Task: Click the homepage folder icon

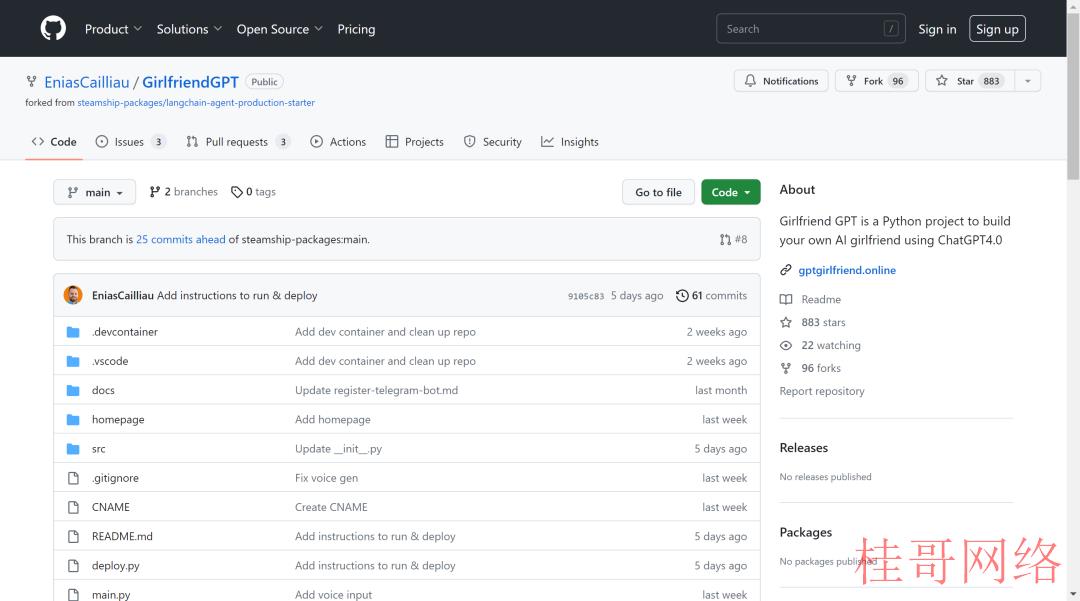Action: coord(73,419)
